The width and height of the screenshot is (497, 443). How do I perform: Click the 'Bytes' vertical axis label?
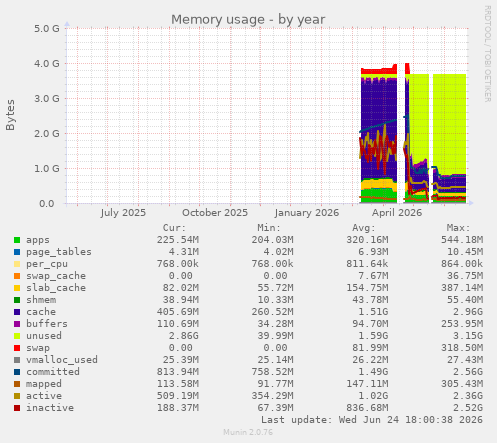pyautogui.click(x=10, y=115)
